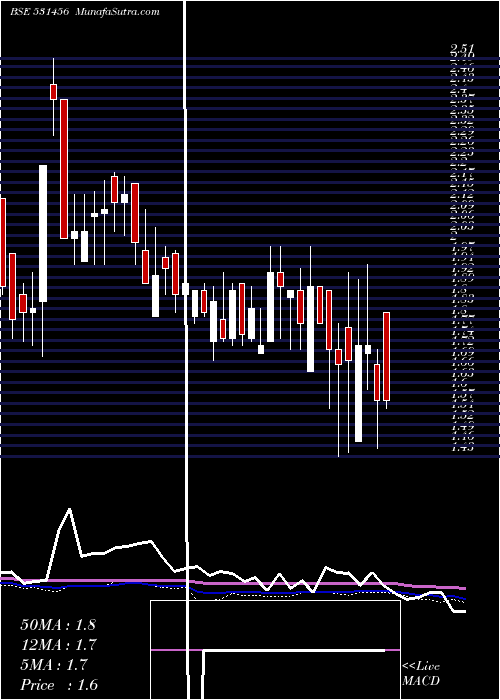Click the last red candlestick on the chart
This screenshot has height=700, width=500.
[387, 356]
